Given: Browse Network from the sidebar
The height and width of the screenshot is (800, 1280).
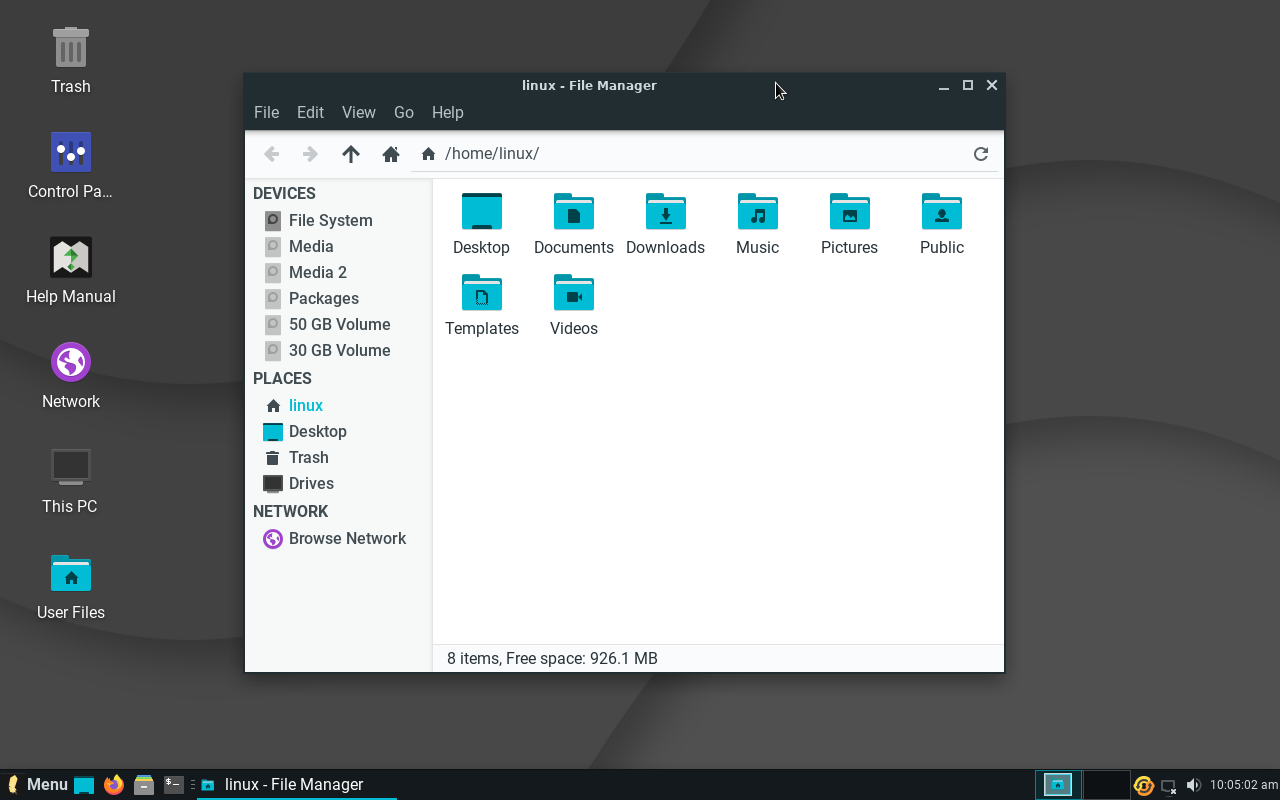Looking at the screenshot, I should [347, 538].
